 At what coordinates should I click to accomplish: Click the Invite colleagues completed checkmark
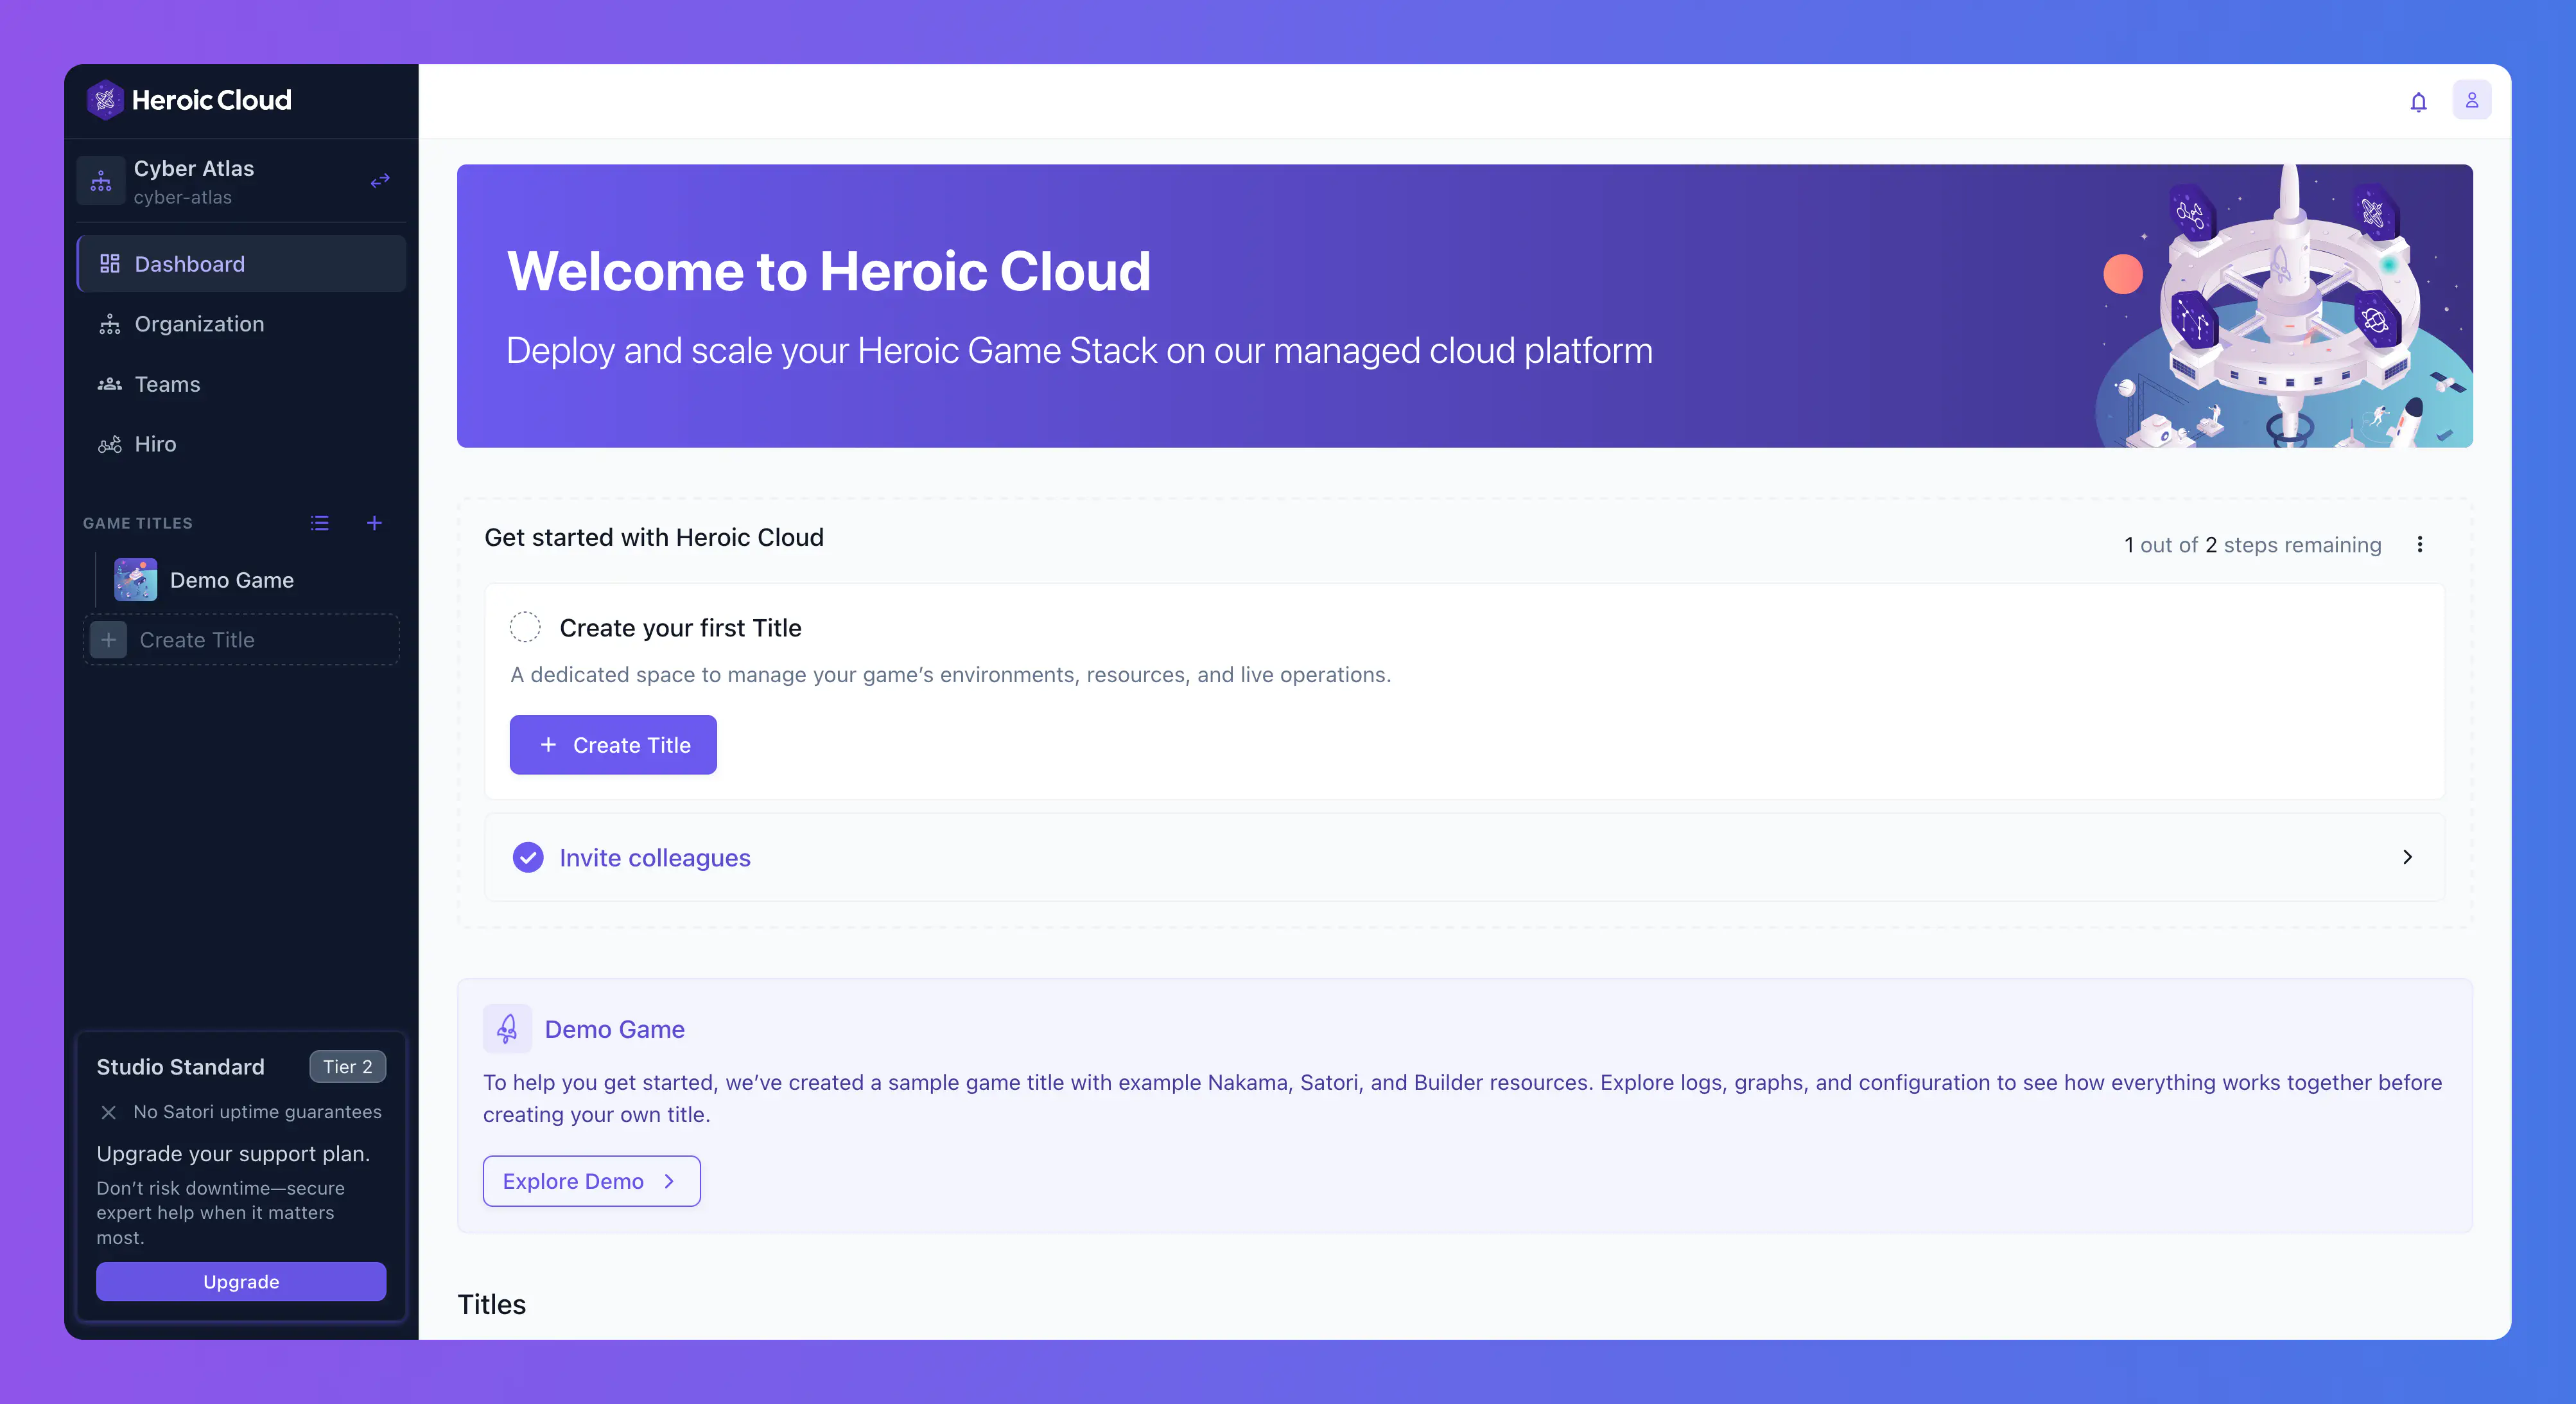(527, 858)
